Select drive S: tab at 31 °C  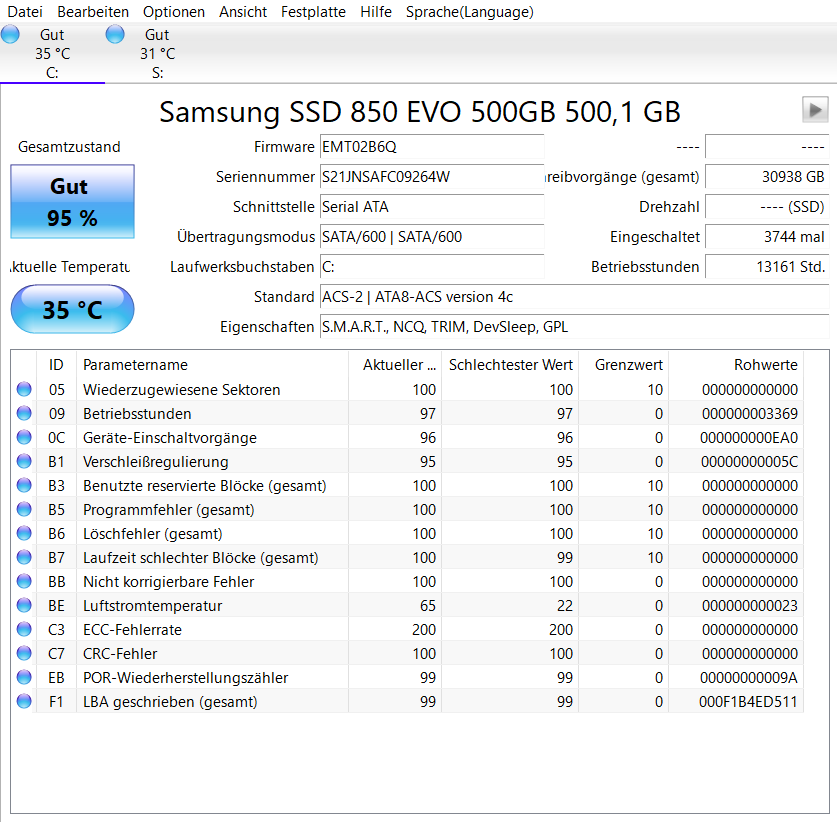coord(157,53)
